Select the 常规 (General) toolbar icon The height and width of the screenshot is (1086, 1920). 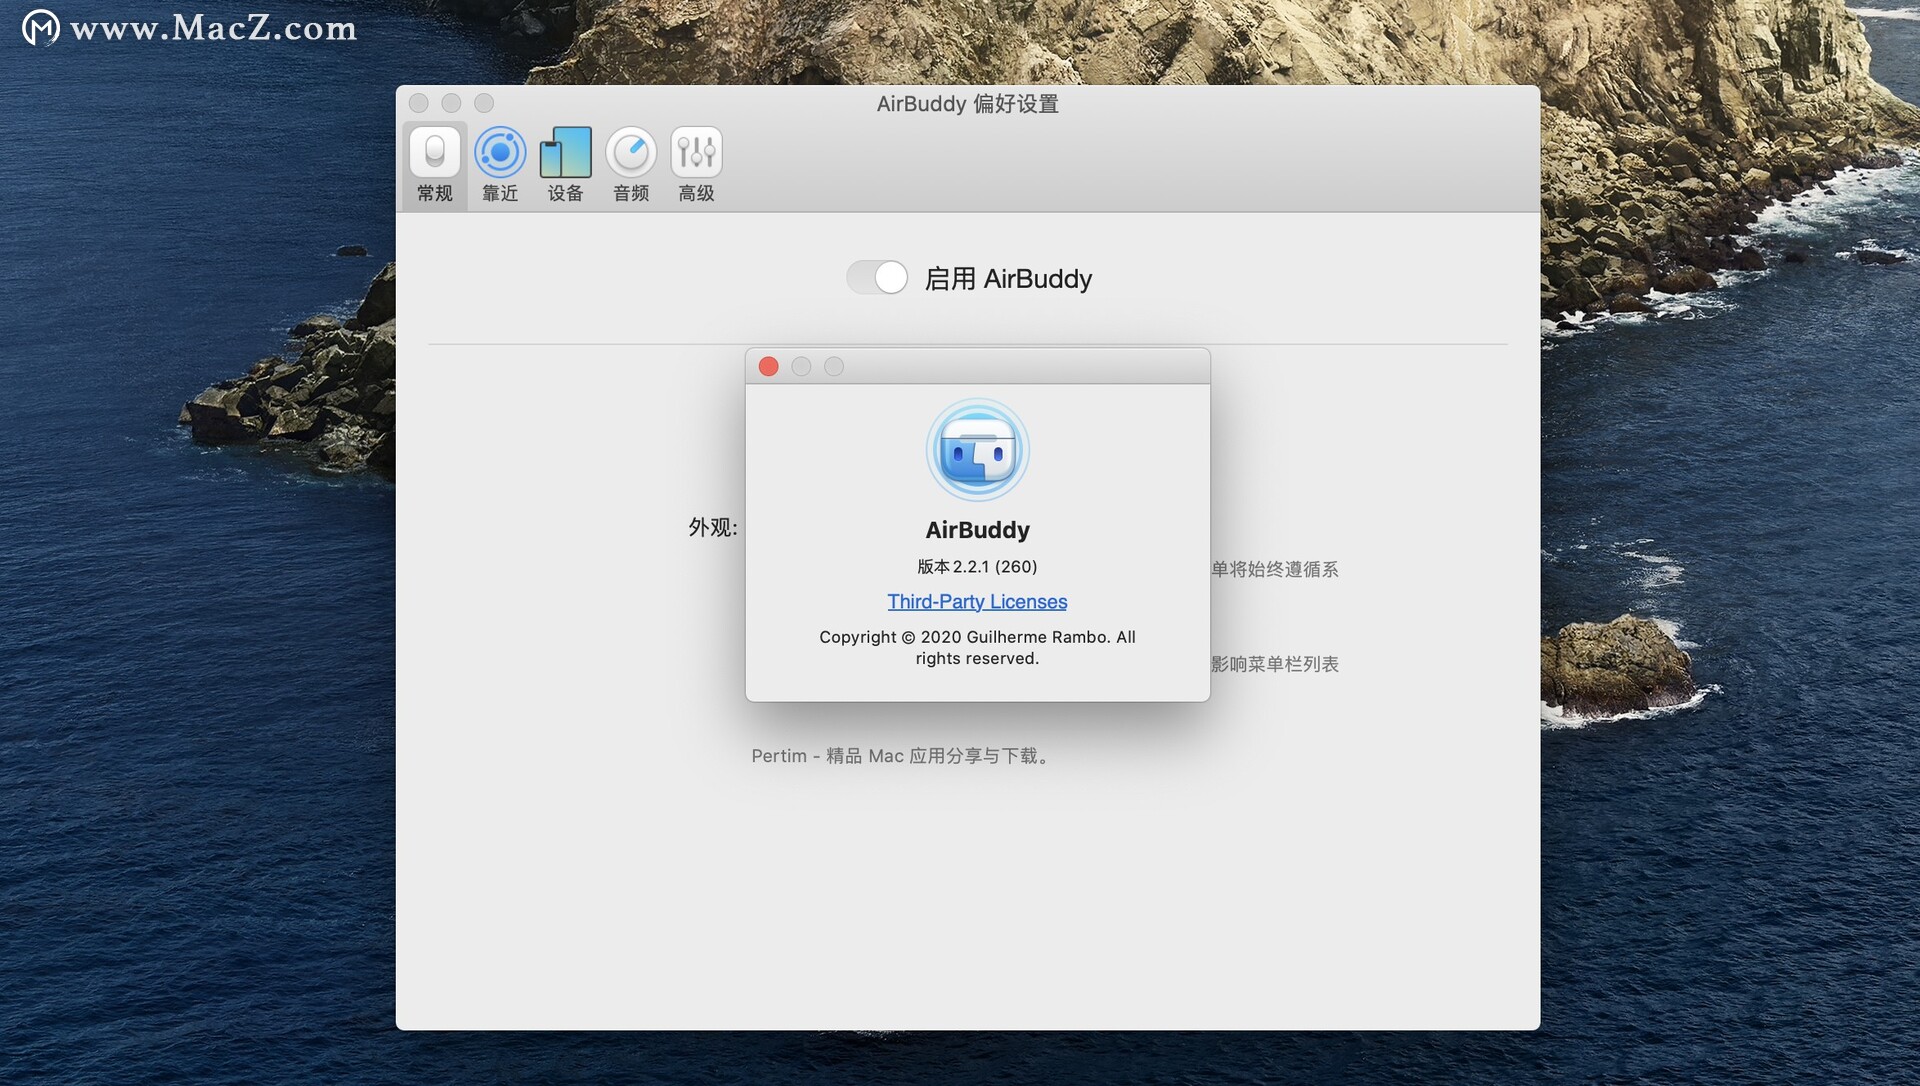click(x=434, y=165)
